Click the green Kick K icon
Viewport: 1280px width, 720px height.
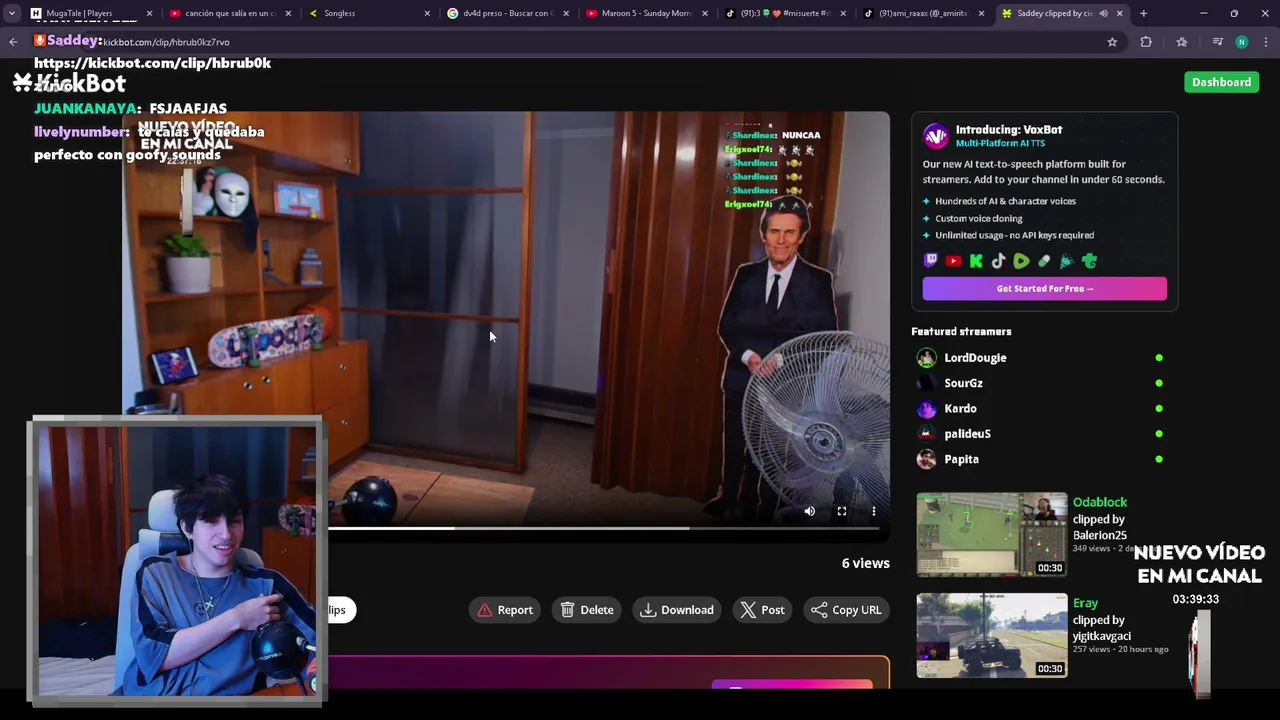coord(976,261)
